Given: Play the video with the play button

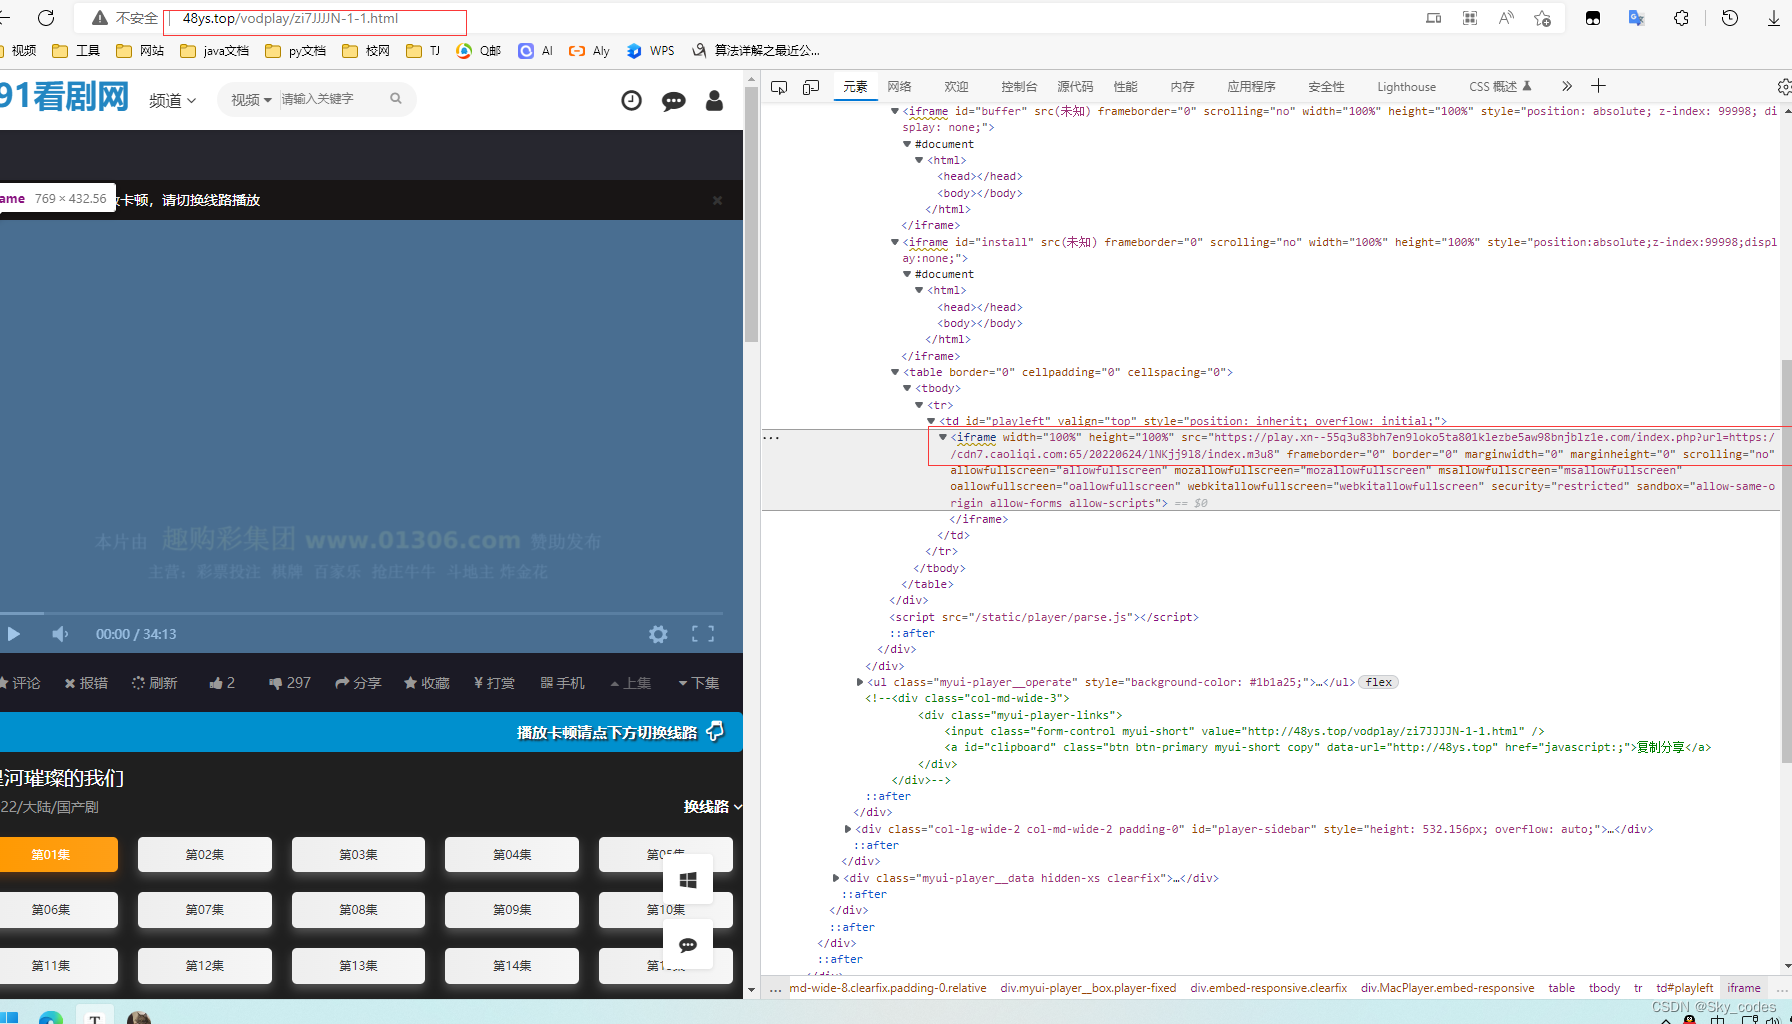Looking at the screenshot, I should (14, 634).
